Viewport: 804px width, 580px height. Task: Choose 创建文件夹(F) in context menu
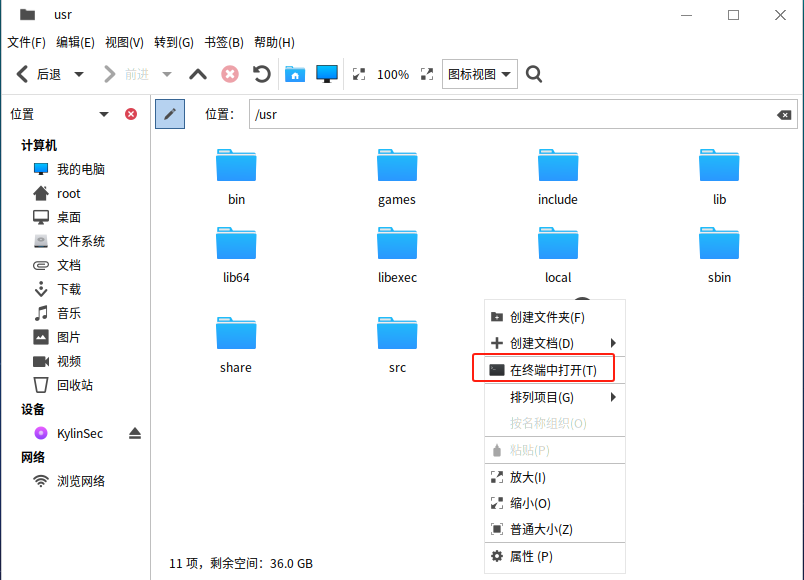click(546, 317)
